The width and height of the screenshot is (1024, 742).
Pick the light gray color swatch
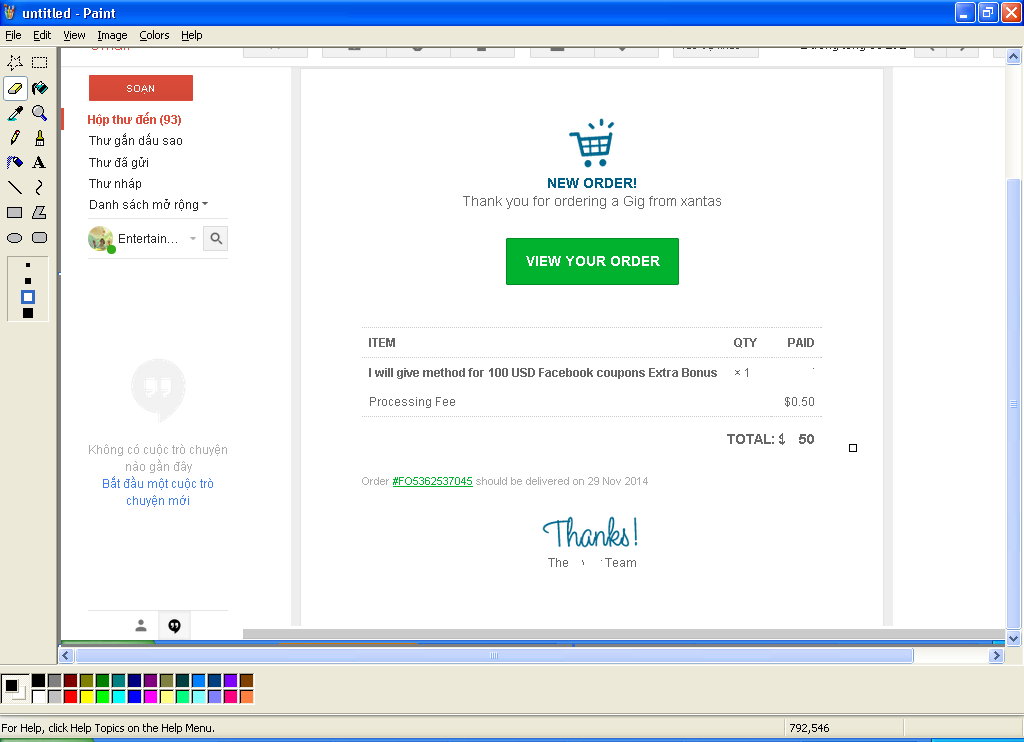coord(54,697)
